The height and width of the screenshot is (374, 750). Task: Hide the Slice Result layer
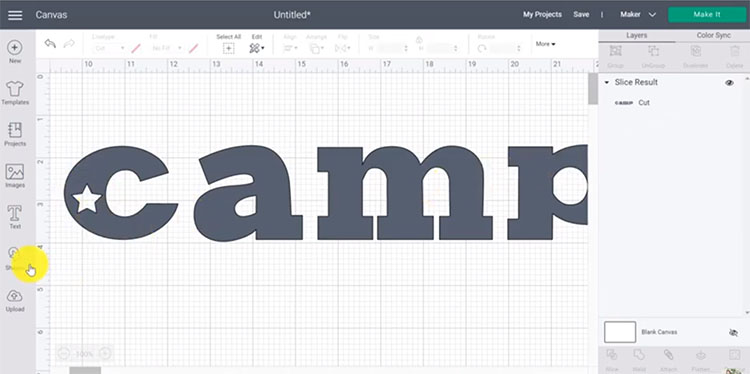[x=729, y=83]
